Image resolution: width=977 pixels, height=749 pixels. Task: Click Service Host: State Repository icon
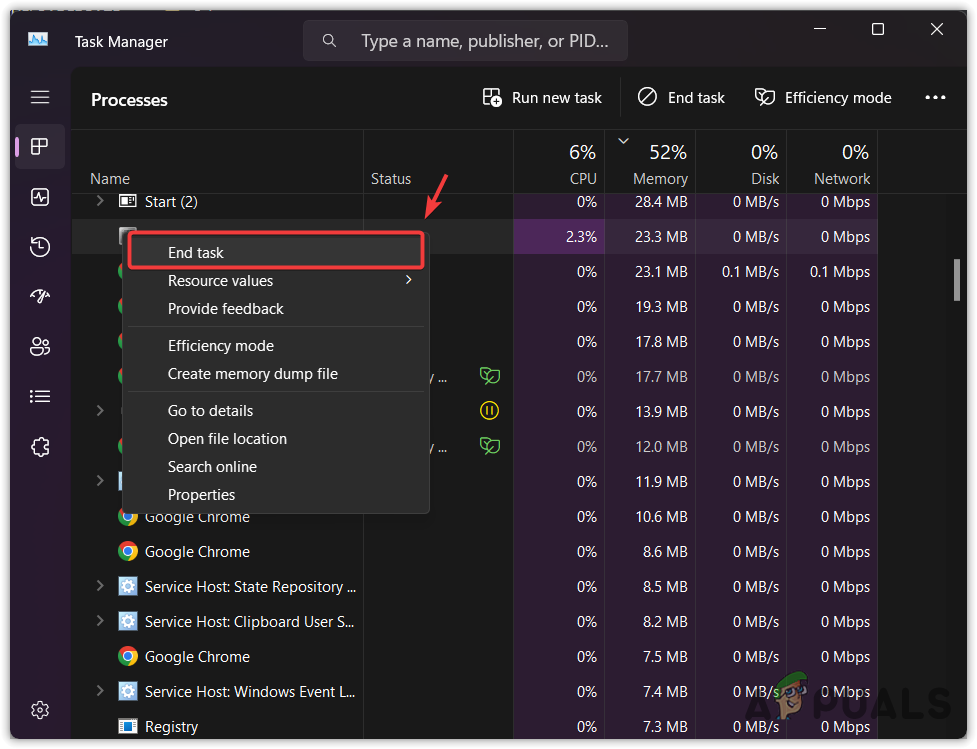point(128,586)
